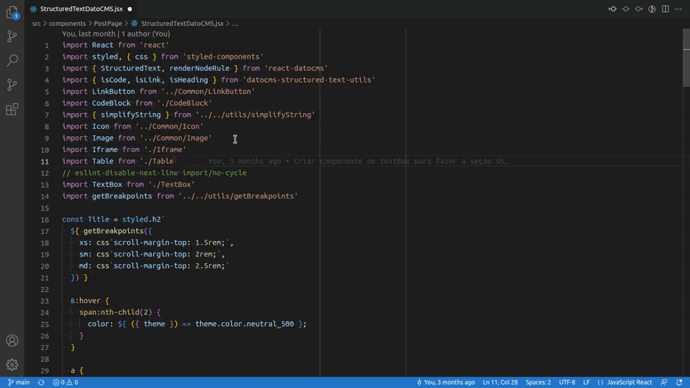Click './Iframe' path on line 10
The image size is (690, 388).
165,150
